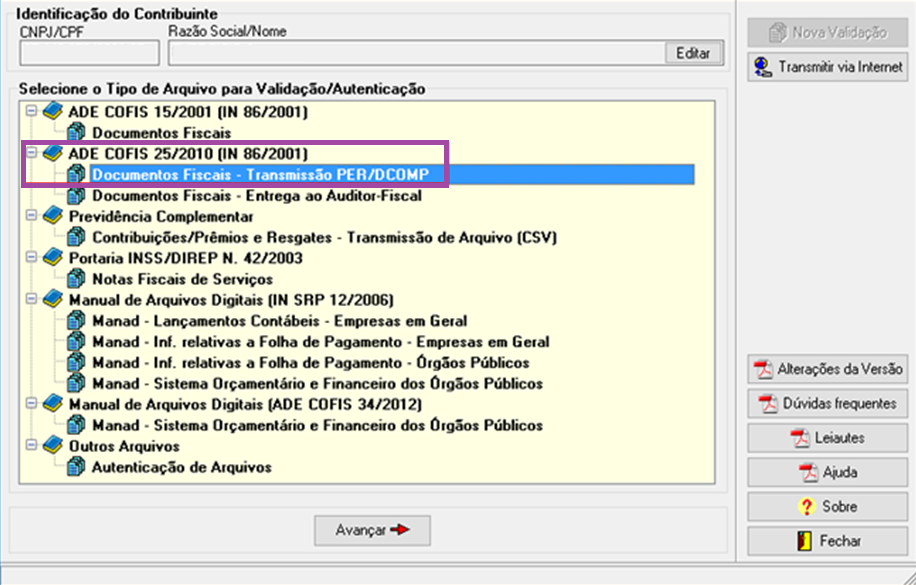Select the Outros Arquivos label
Viewport: 916px width, 585px height.
click(x=124, y=446)
